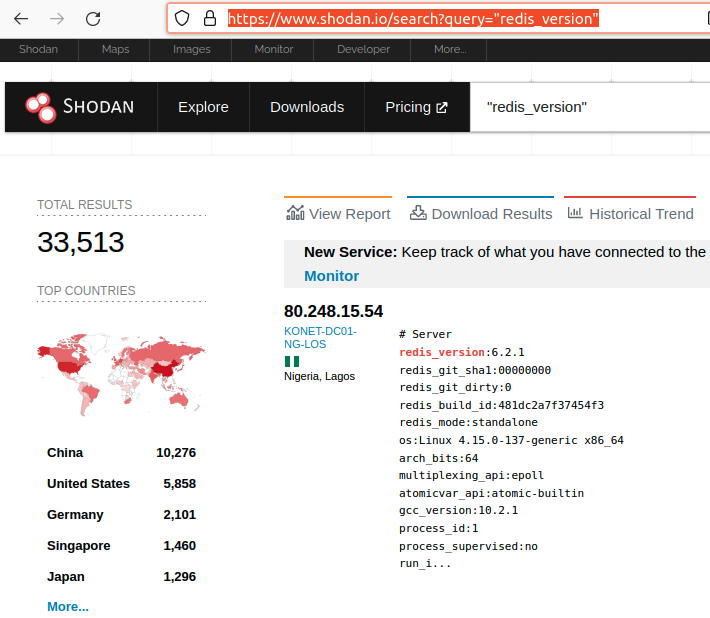Click the arch_bits:64 line
This screenshot has width=710, height=618.
(438, 458)
